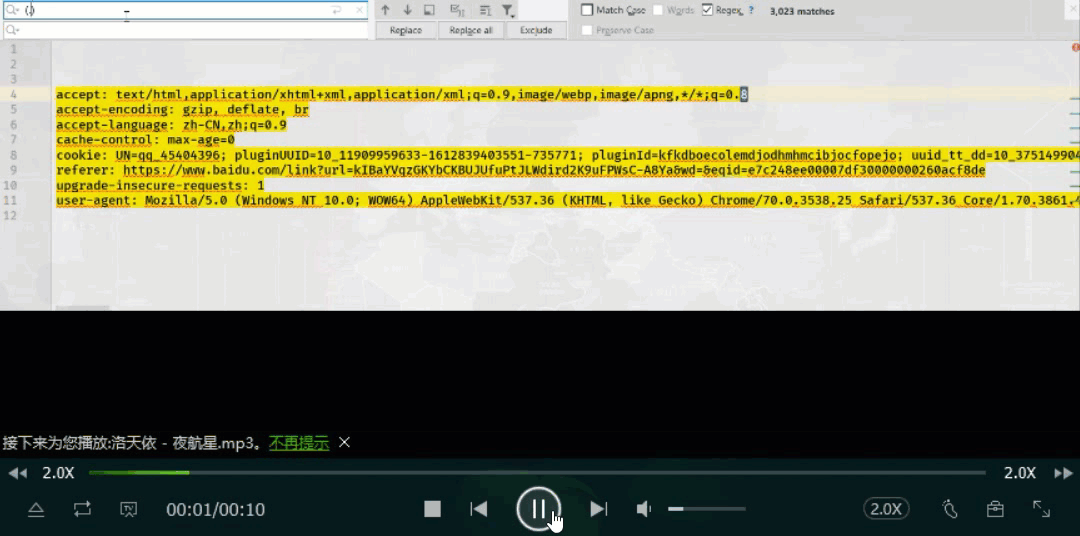Open the 2.0X playback speed selector
The width and height of the screenshot is (1080, 536).
(886, 509)
